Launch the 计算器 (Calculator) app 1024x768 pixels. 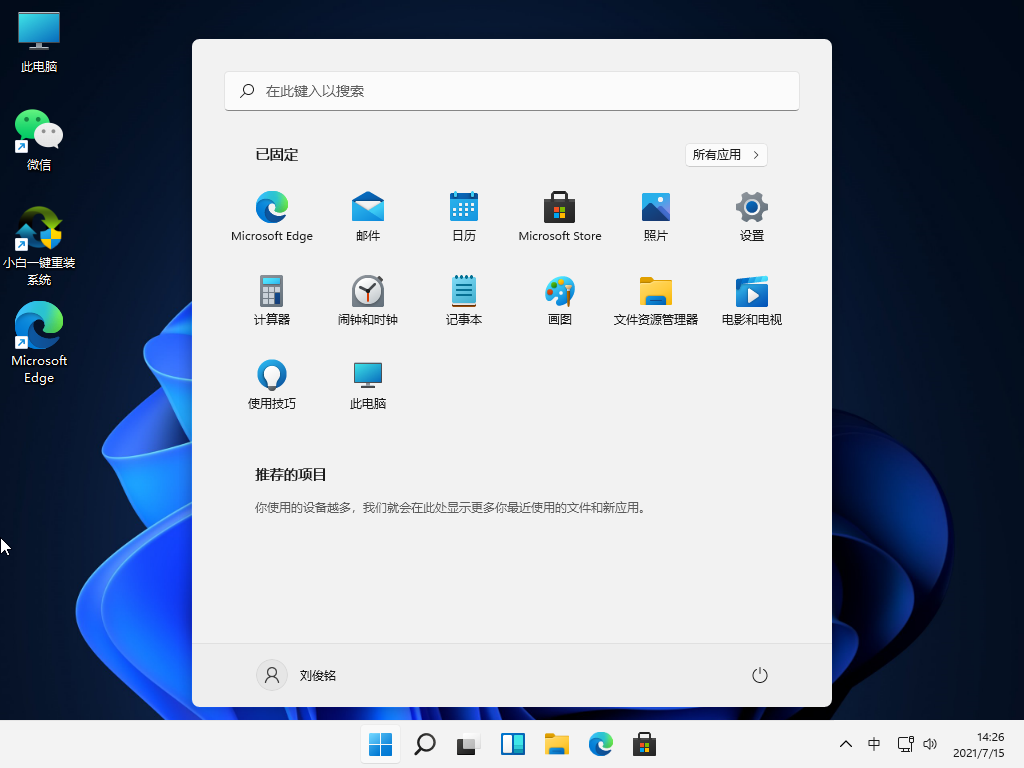pos(271,299)
